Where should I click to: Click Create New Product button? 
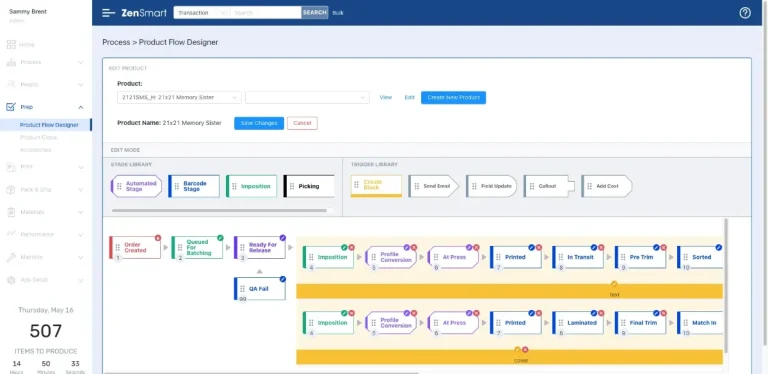point(454,97)
